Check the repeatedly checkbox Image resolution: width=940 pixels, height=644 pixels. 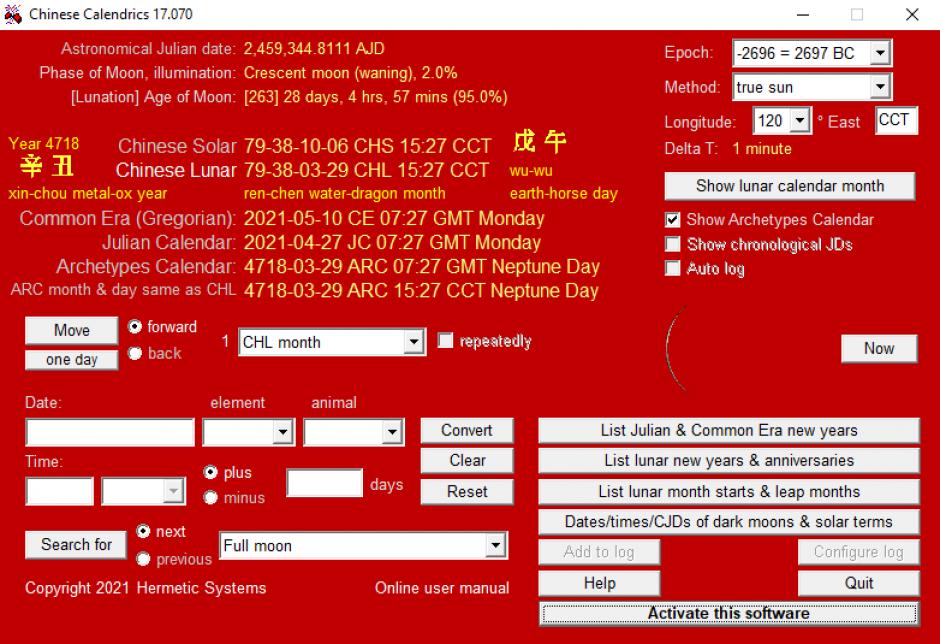[446, 342]
